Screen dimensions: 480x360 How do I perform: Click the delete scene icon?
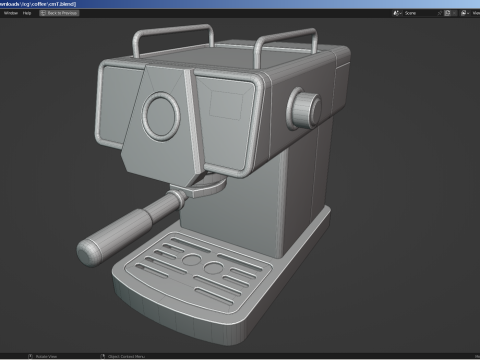454,13
